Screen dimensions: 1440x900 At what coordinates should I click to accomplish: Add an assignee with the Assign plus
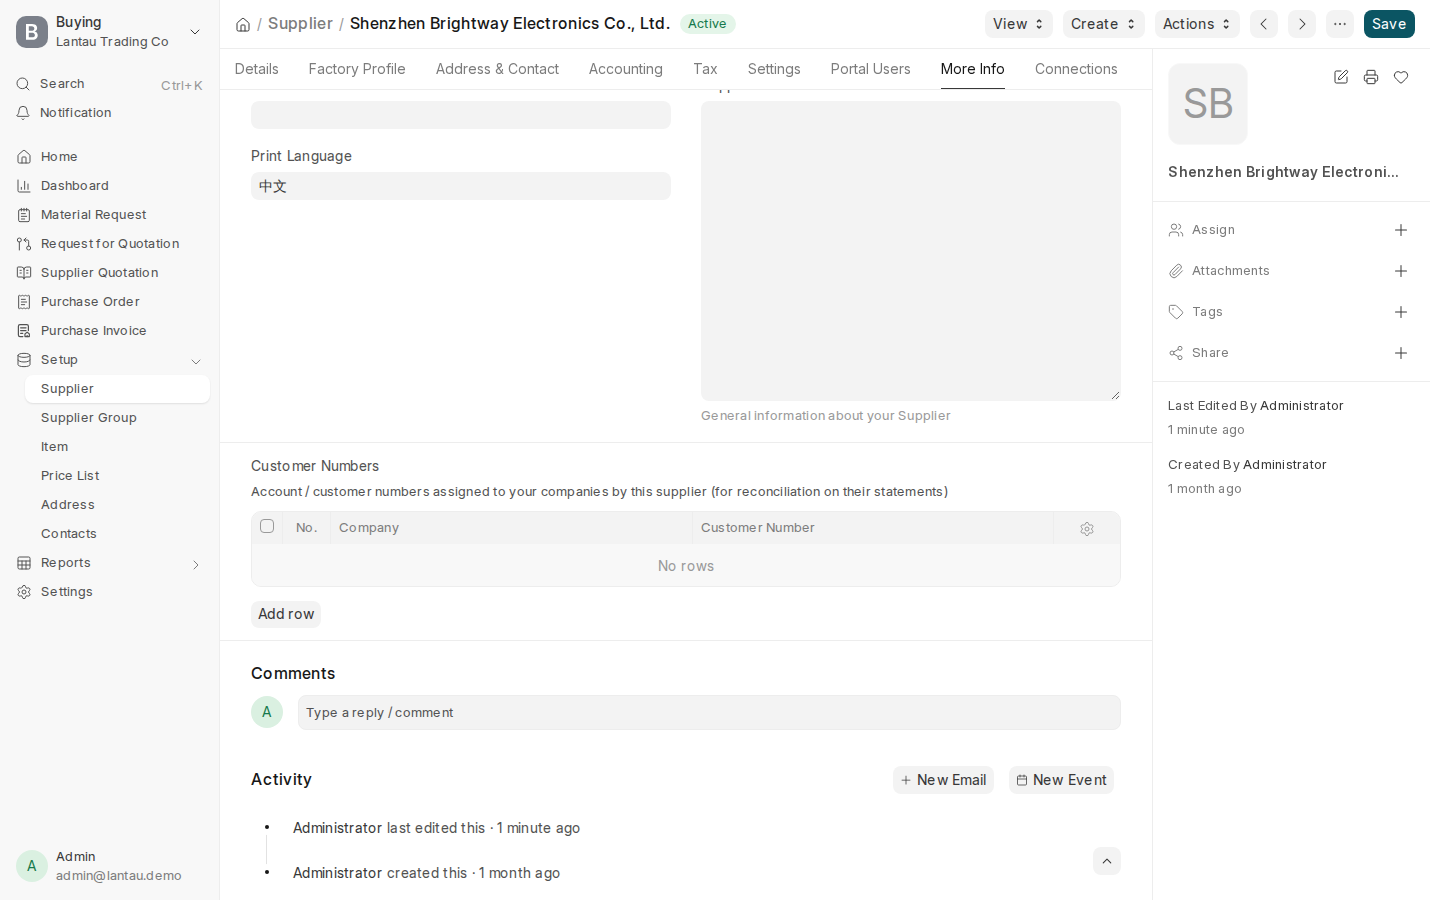pos(1401,230)
